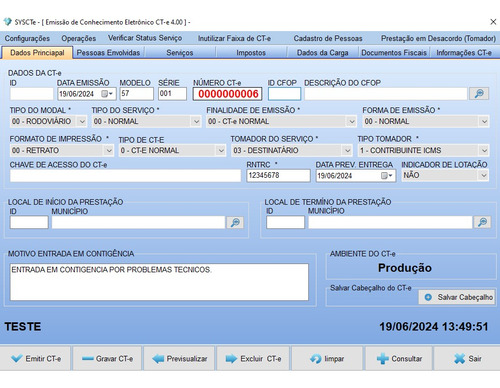This screenshot has height=388, width=500.
Task: Switch to the Impostos tab
Action: click(251, 53)
